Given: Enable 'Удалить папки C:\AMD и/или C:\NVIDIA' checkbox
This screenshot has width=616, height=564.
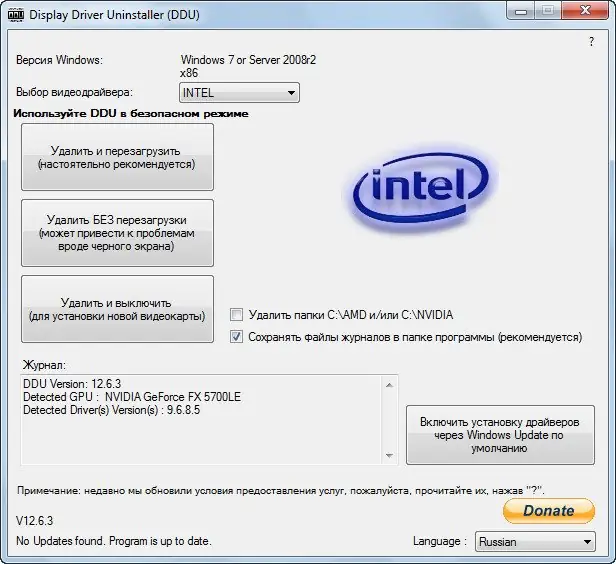Looking at the screenshot, I should [x=236, y=315].
